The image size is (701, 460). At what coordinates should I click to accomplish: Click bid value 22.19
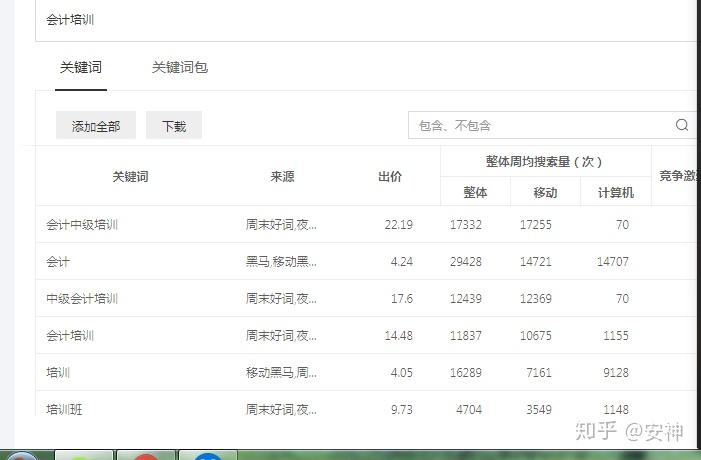point(399,224)
